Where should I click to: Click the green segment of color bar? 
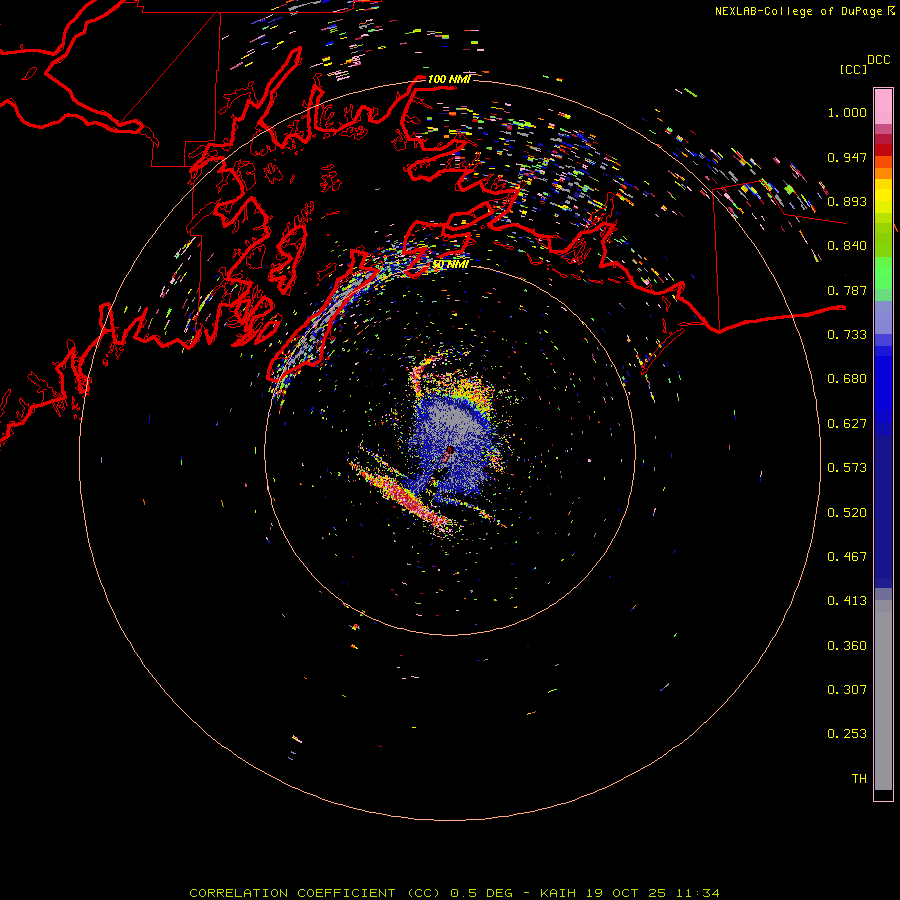(x=883, y=273)
